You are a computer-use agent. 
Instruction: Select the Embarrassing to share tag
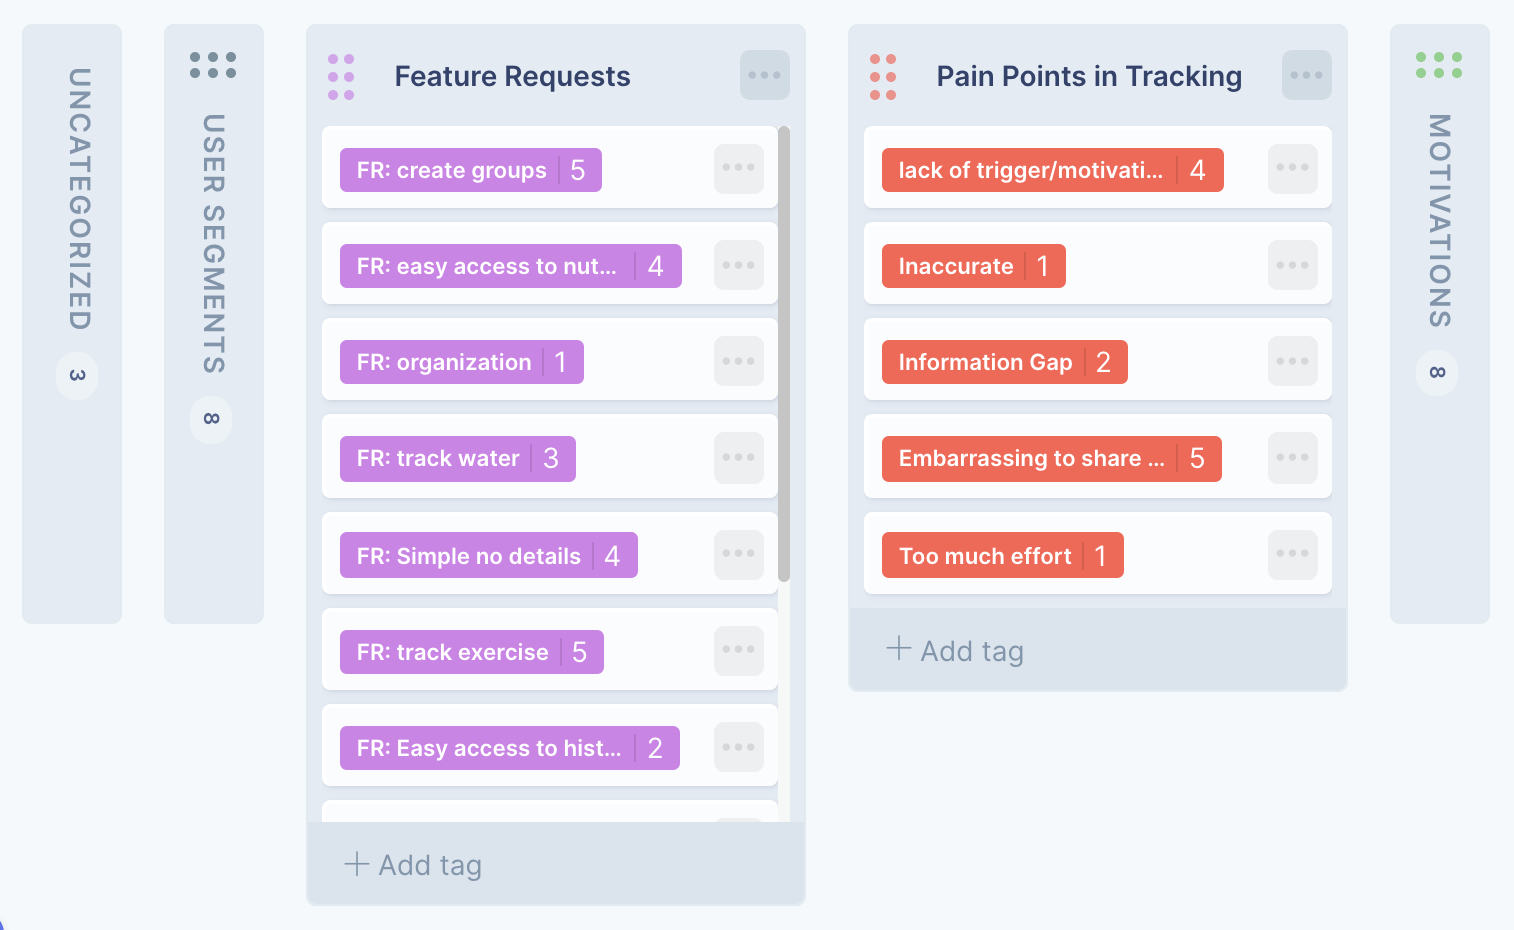(x=1052, y=459)
